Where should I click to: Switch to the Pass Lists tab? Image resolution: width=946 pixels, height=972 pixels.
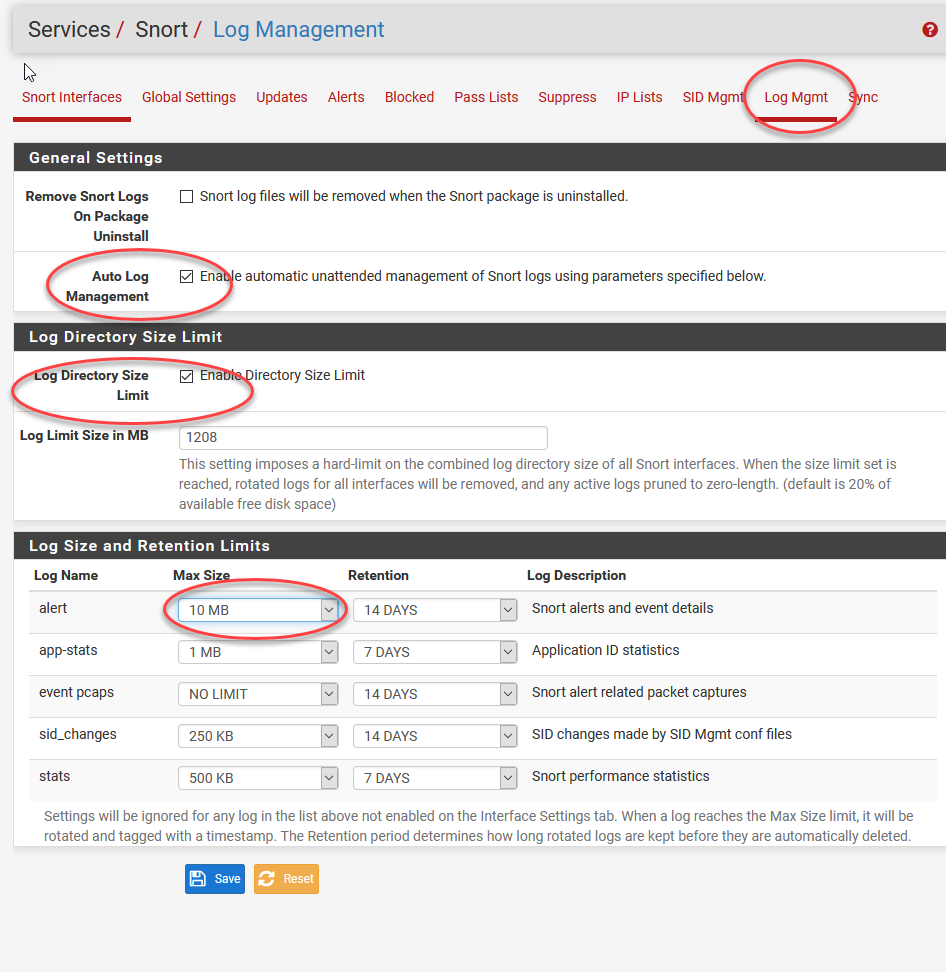click(486, 97)
